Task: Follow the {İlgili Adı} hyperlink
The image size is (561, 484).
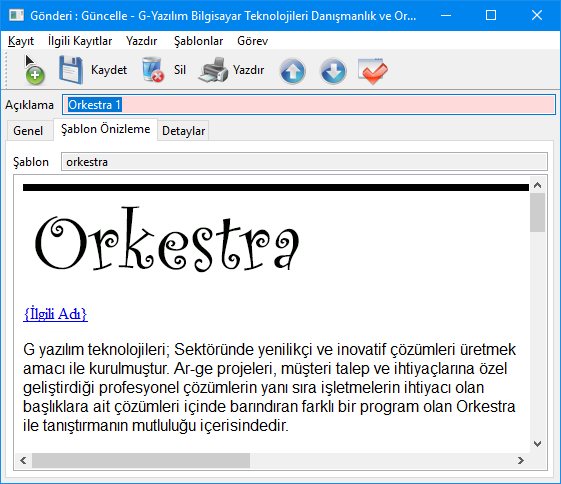Action: click(55, 314)
